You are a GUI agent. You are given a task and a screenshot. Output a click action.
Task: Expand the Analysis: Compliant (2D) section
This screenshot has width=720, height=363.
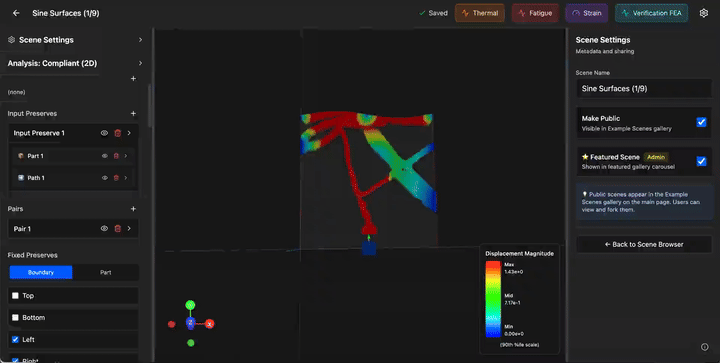pyautogui.click(x=141, y=63)
